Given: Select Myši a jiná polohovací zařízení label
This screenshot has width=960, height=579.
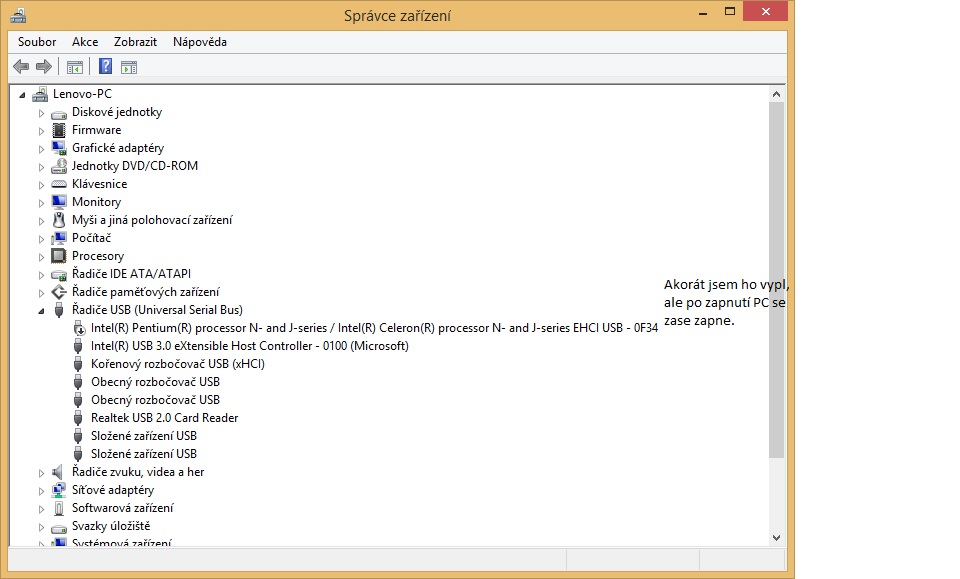Looking at the screenshot, I should [152, 220].
